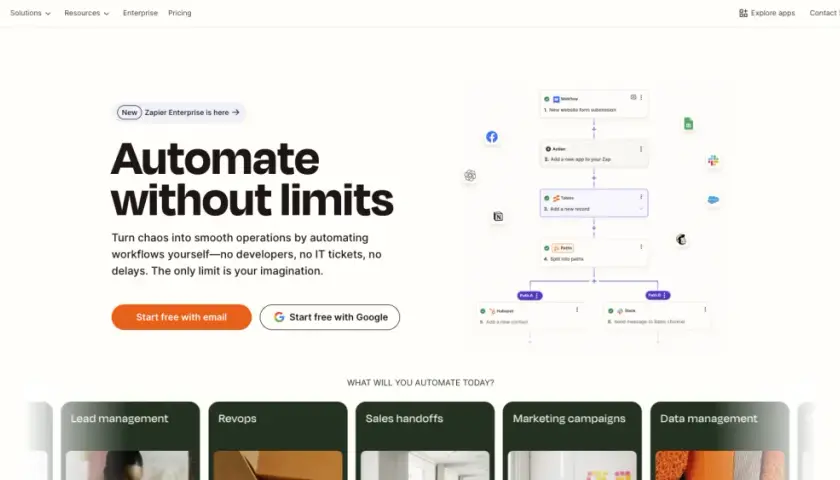Open the Sales handoffs card

click(x=425, y=441)
